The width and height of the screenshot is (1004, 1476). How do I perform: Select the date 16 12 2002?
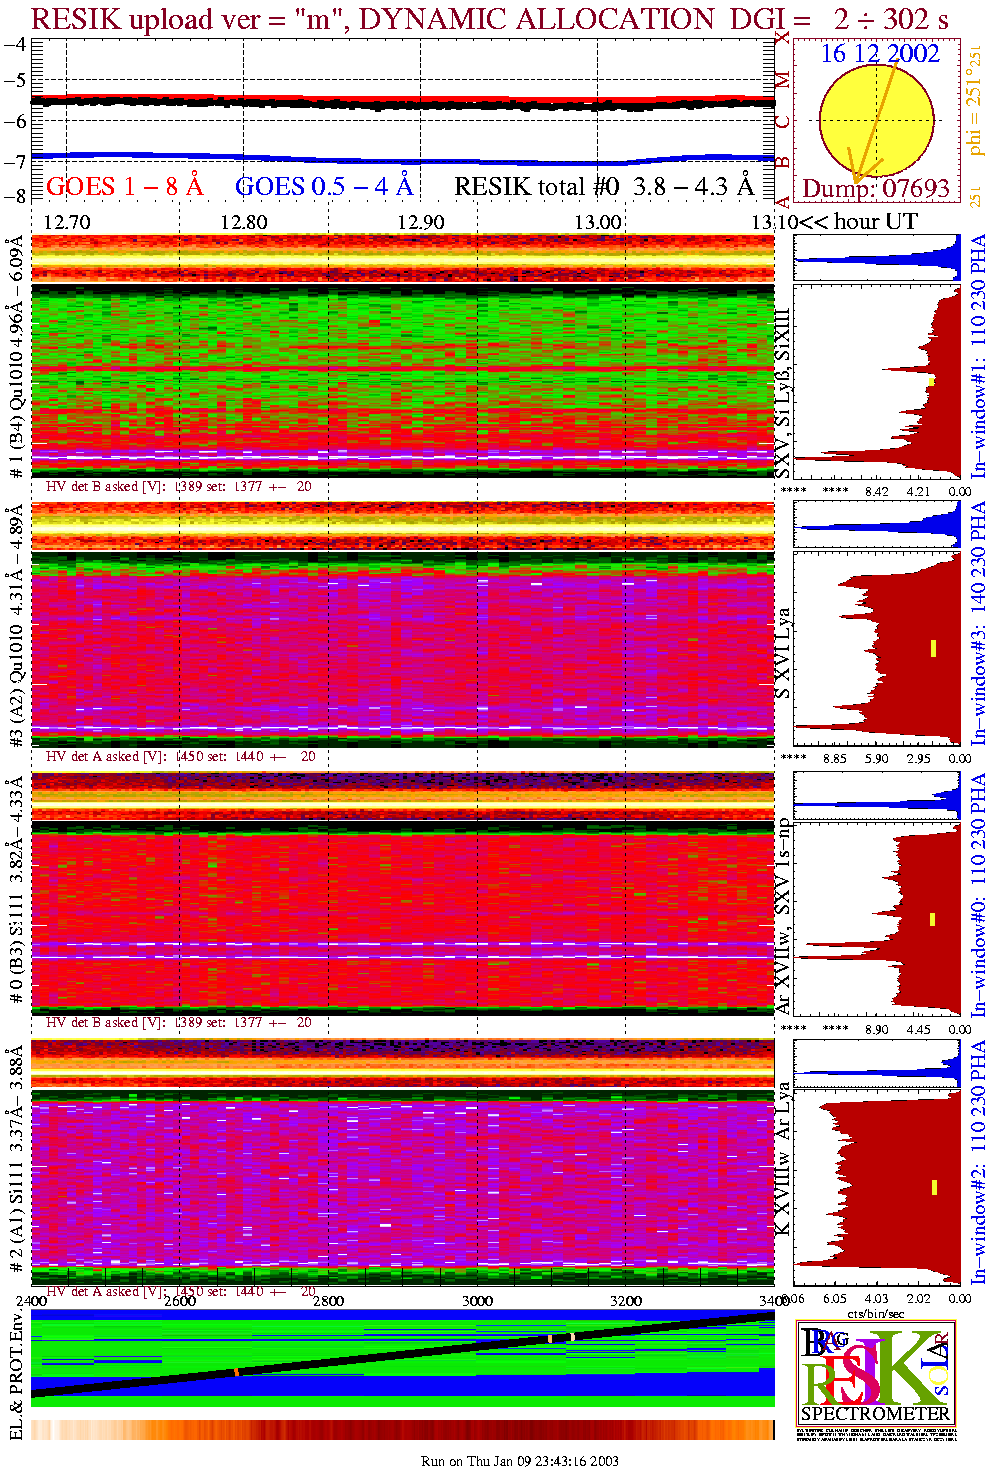(x=880, y=54)
